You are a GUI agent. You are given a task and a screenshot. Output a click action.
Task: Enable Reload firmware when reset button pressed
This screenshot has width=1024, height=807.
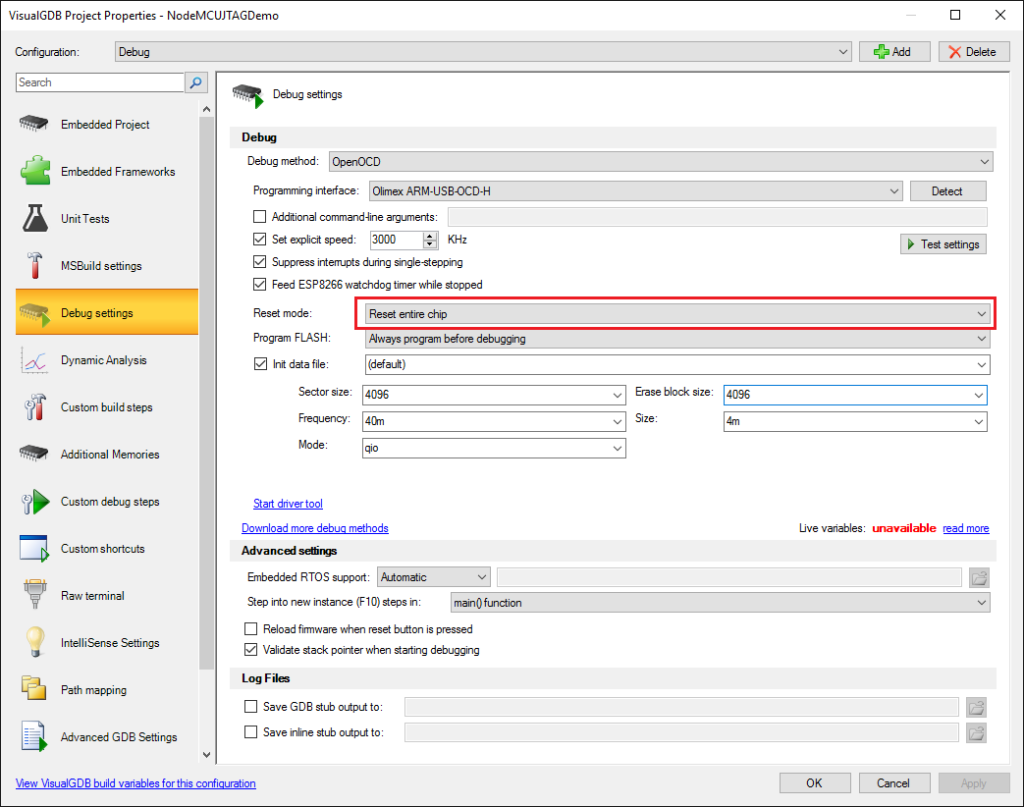[x=252, y=629]
